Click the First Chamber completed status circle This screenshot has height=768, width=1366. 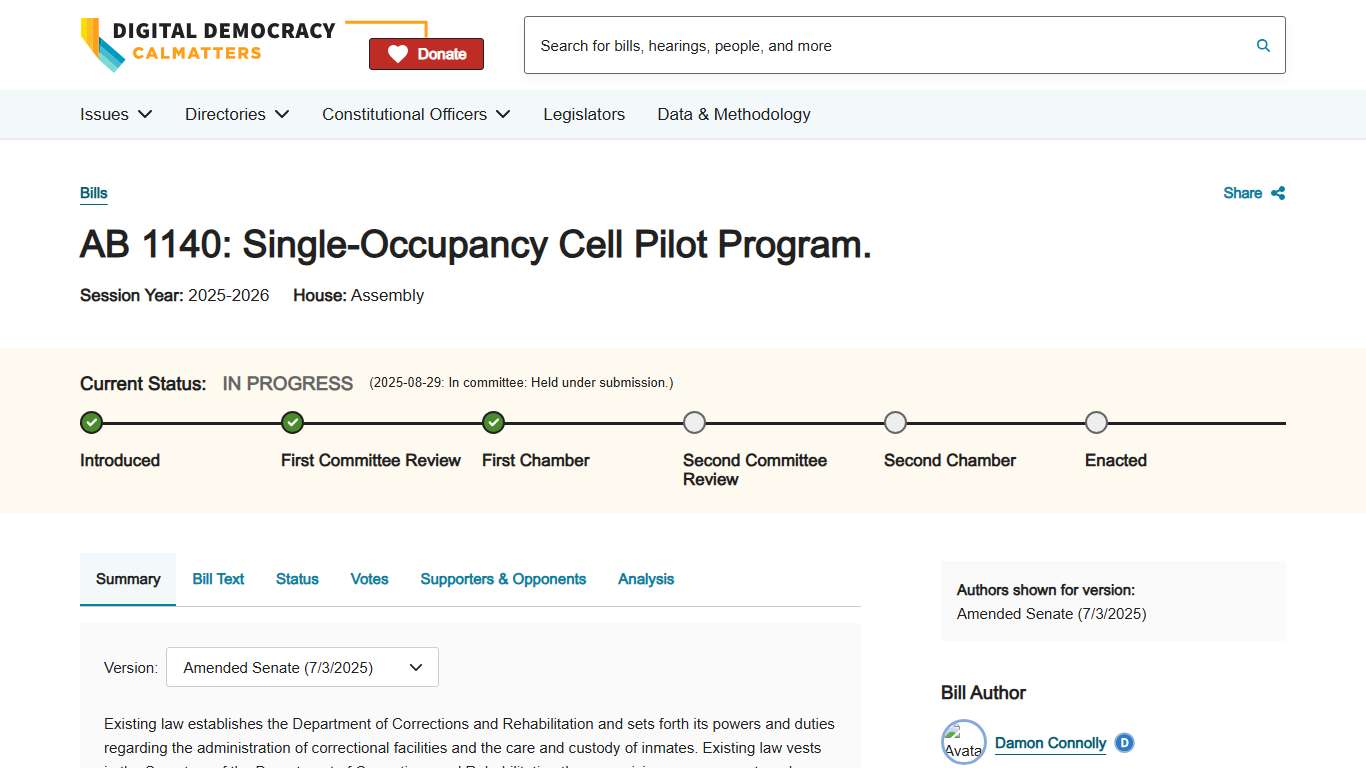point(493,422)
